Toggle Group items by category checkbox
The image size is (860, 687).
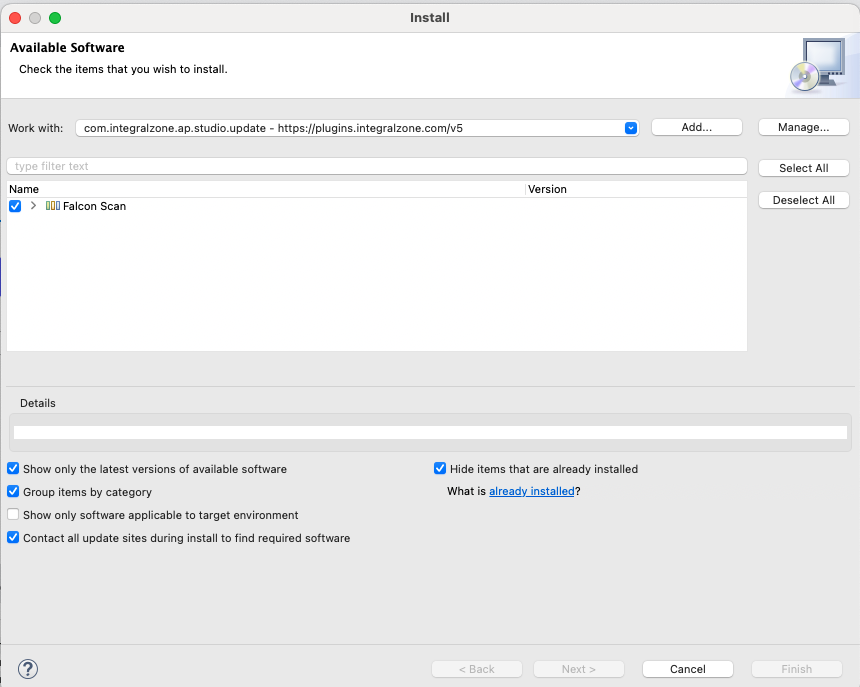point(13,491)
